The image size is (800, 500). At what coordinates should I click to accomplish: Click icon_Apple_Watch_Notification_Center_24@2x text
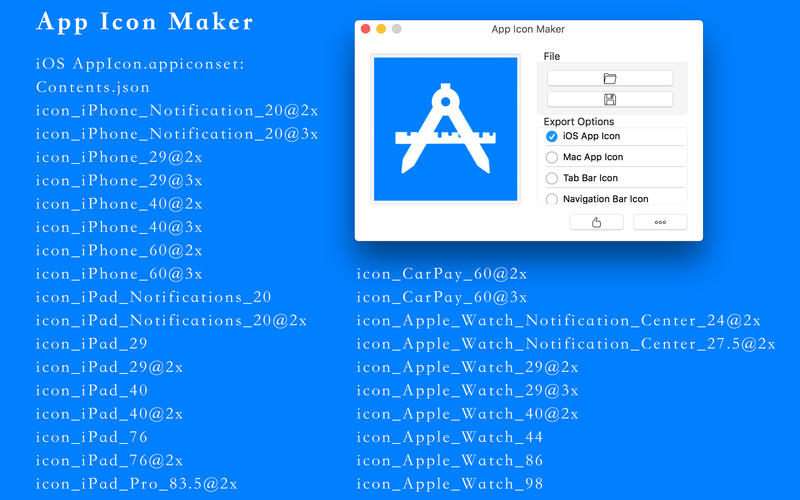pos(559,321)
